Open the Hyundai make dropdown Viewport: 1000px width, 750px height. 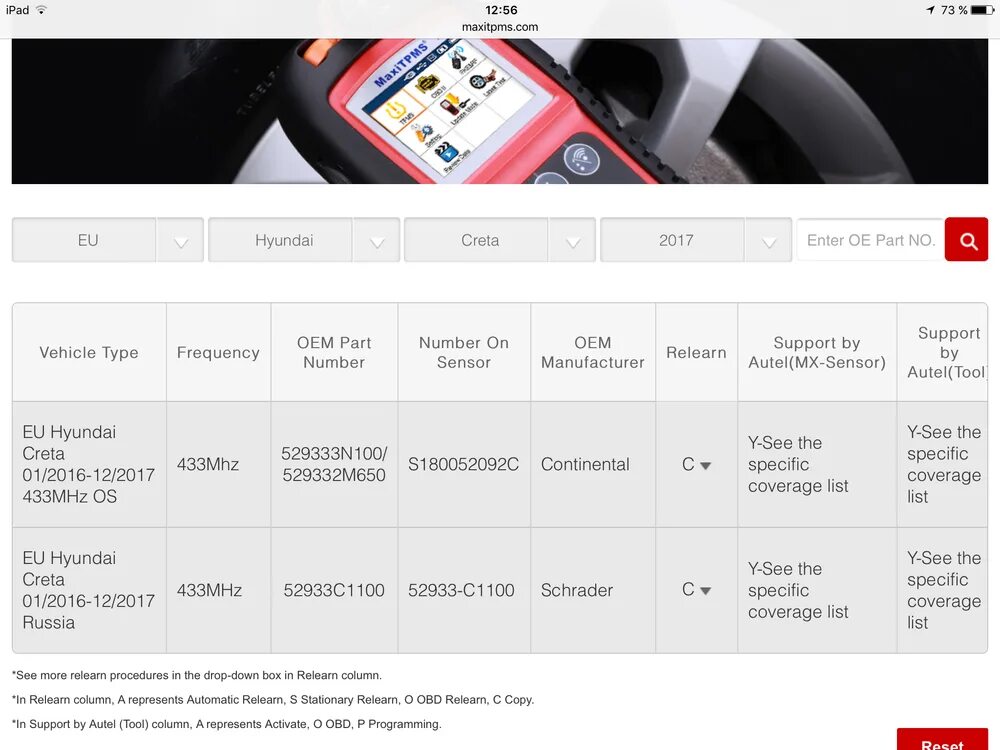coord(304,240)
